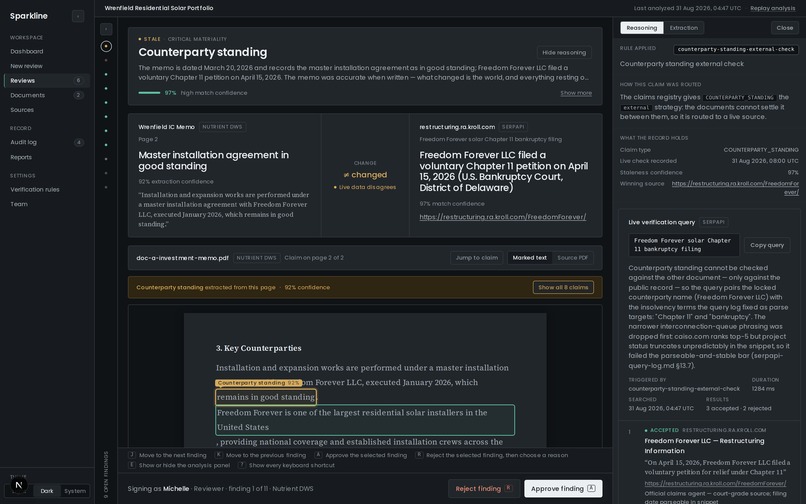The height and width of the screenshot is (504, 806).
Task: Click the Documents count badge showing 2
Action: 79,95
